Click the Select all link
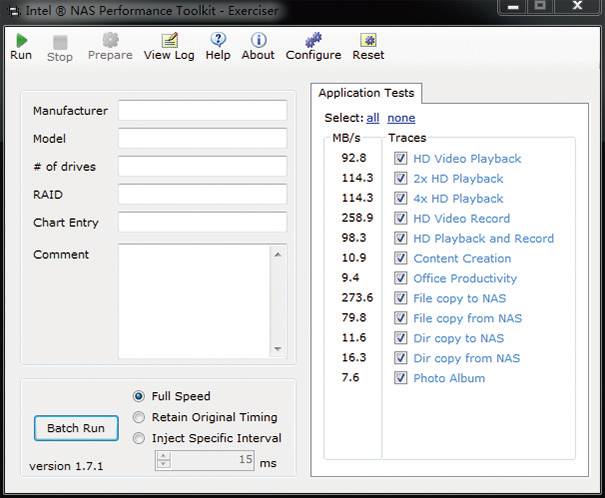Screen dimensions: 605x498 click(373, 118)
